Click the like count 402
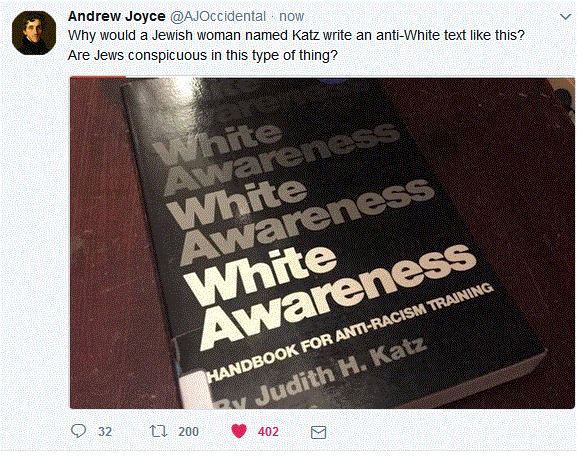The image size is (577, 456). 268,431
